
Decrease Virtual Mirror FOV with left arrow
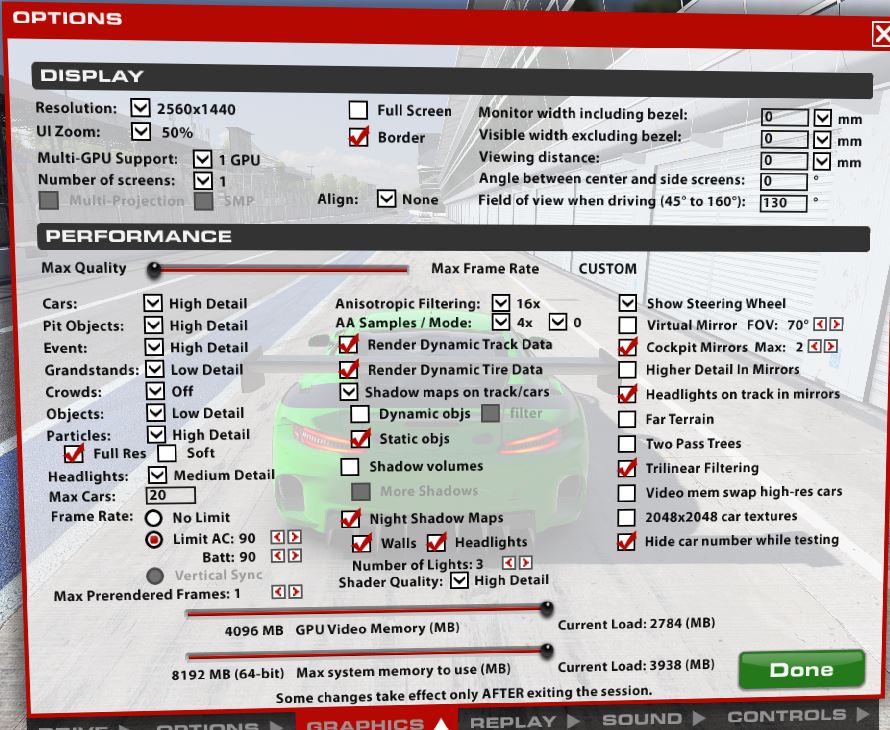point(820,325)
